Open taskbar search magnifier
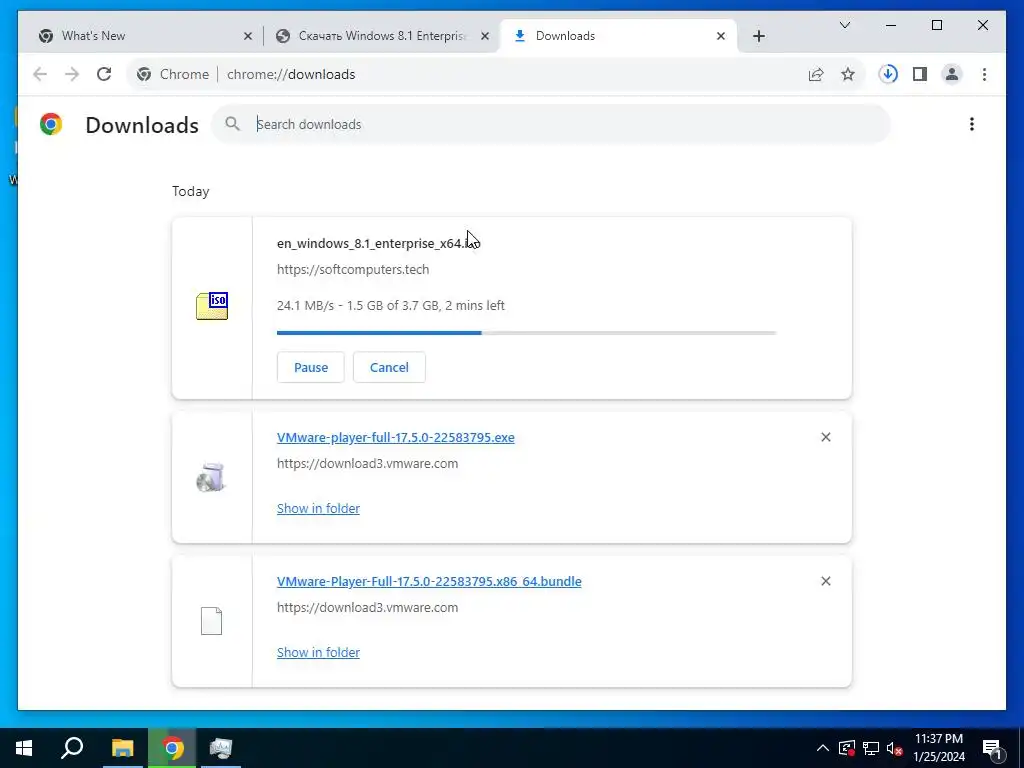 coord(72,748)
